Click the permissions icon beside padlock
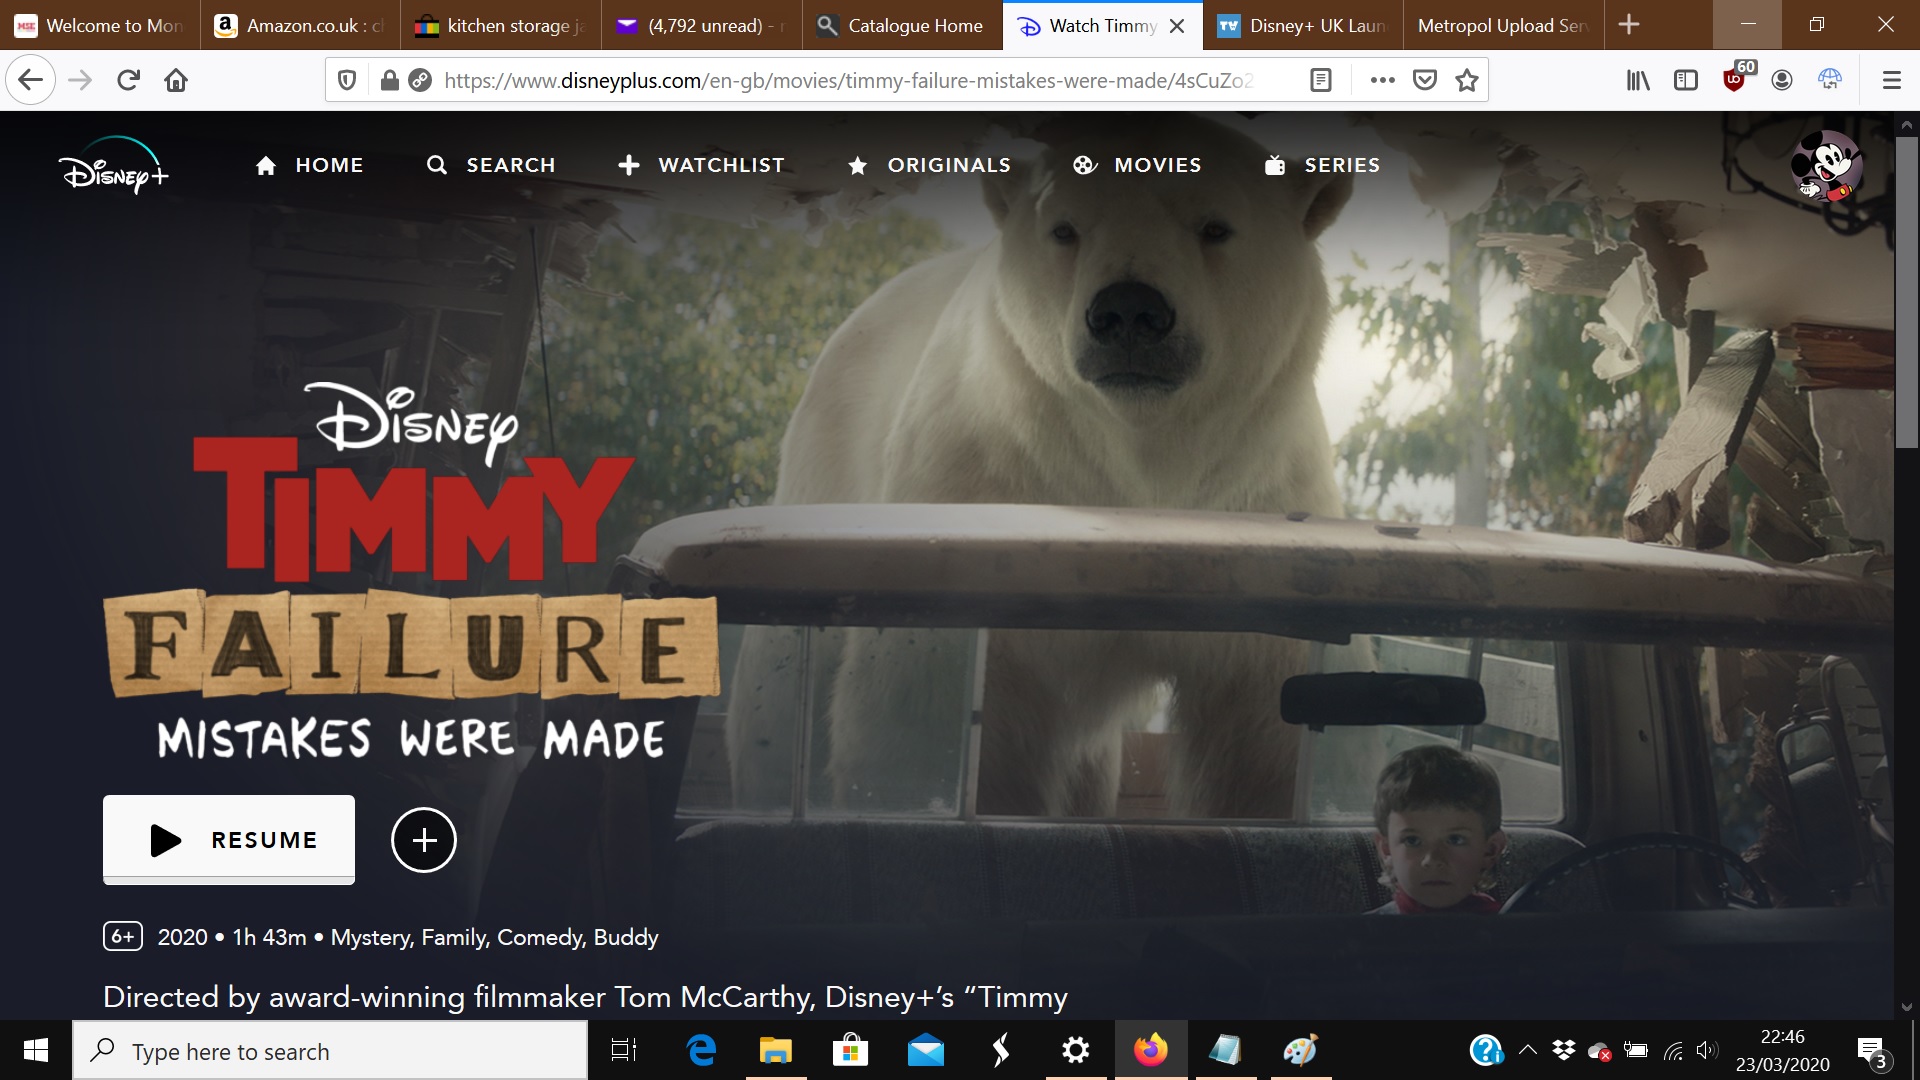1920x1080 pixels. point(420,80)
